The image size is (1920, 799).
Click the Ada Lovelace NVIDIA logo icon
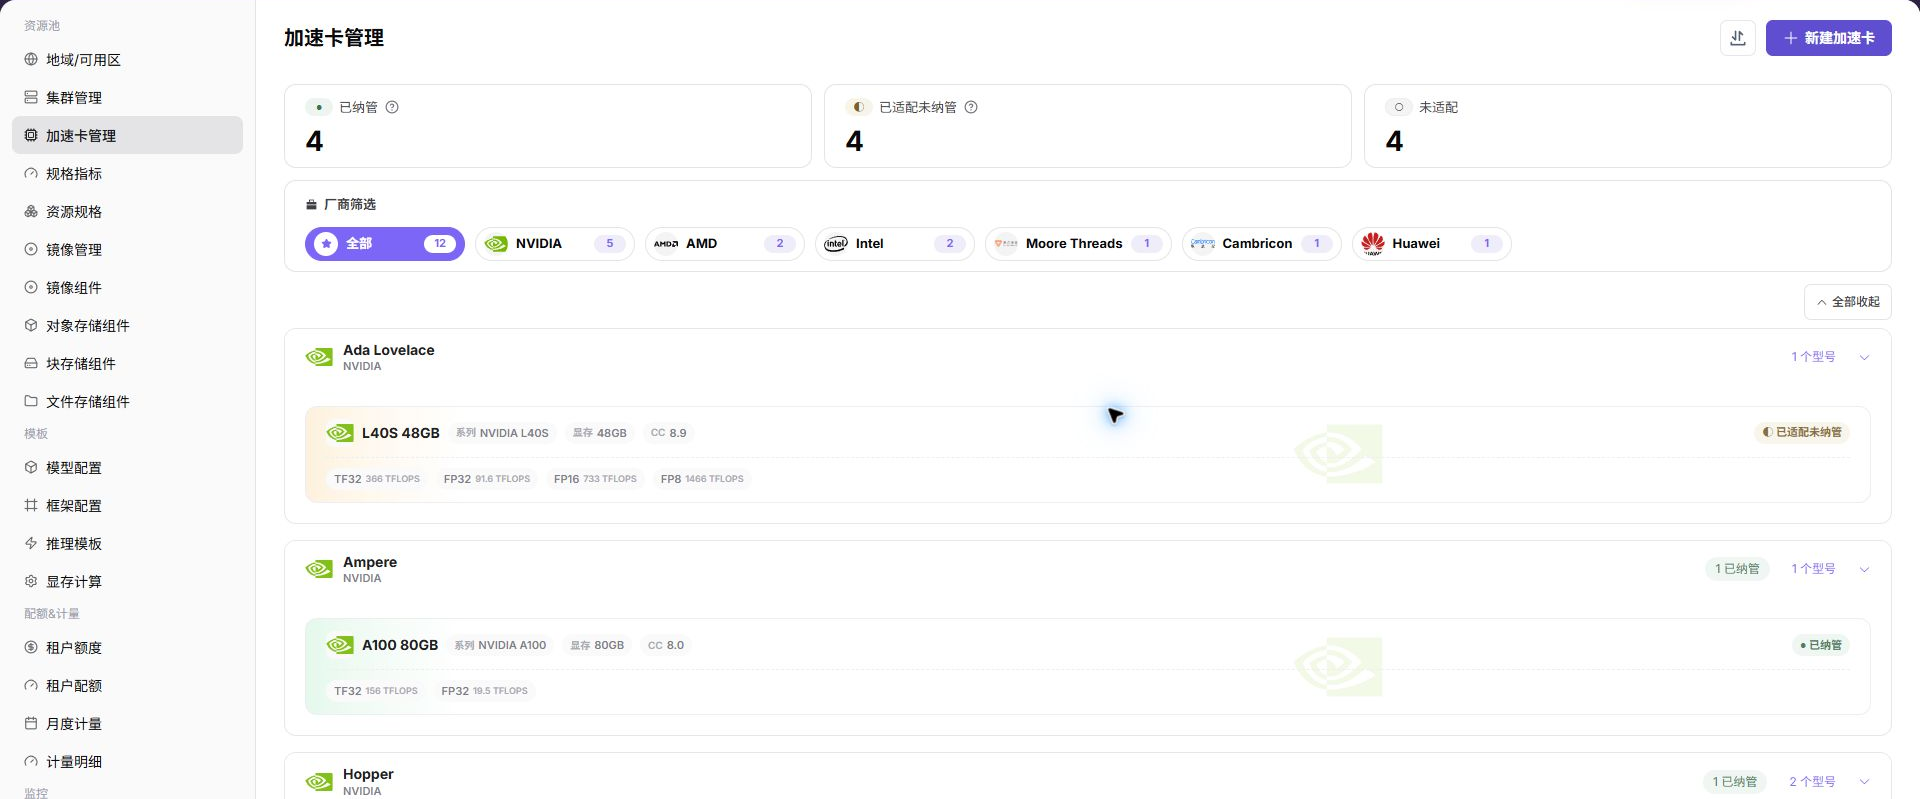(319, 357)
